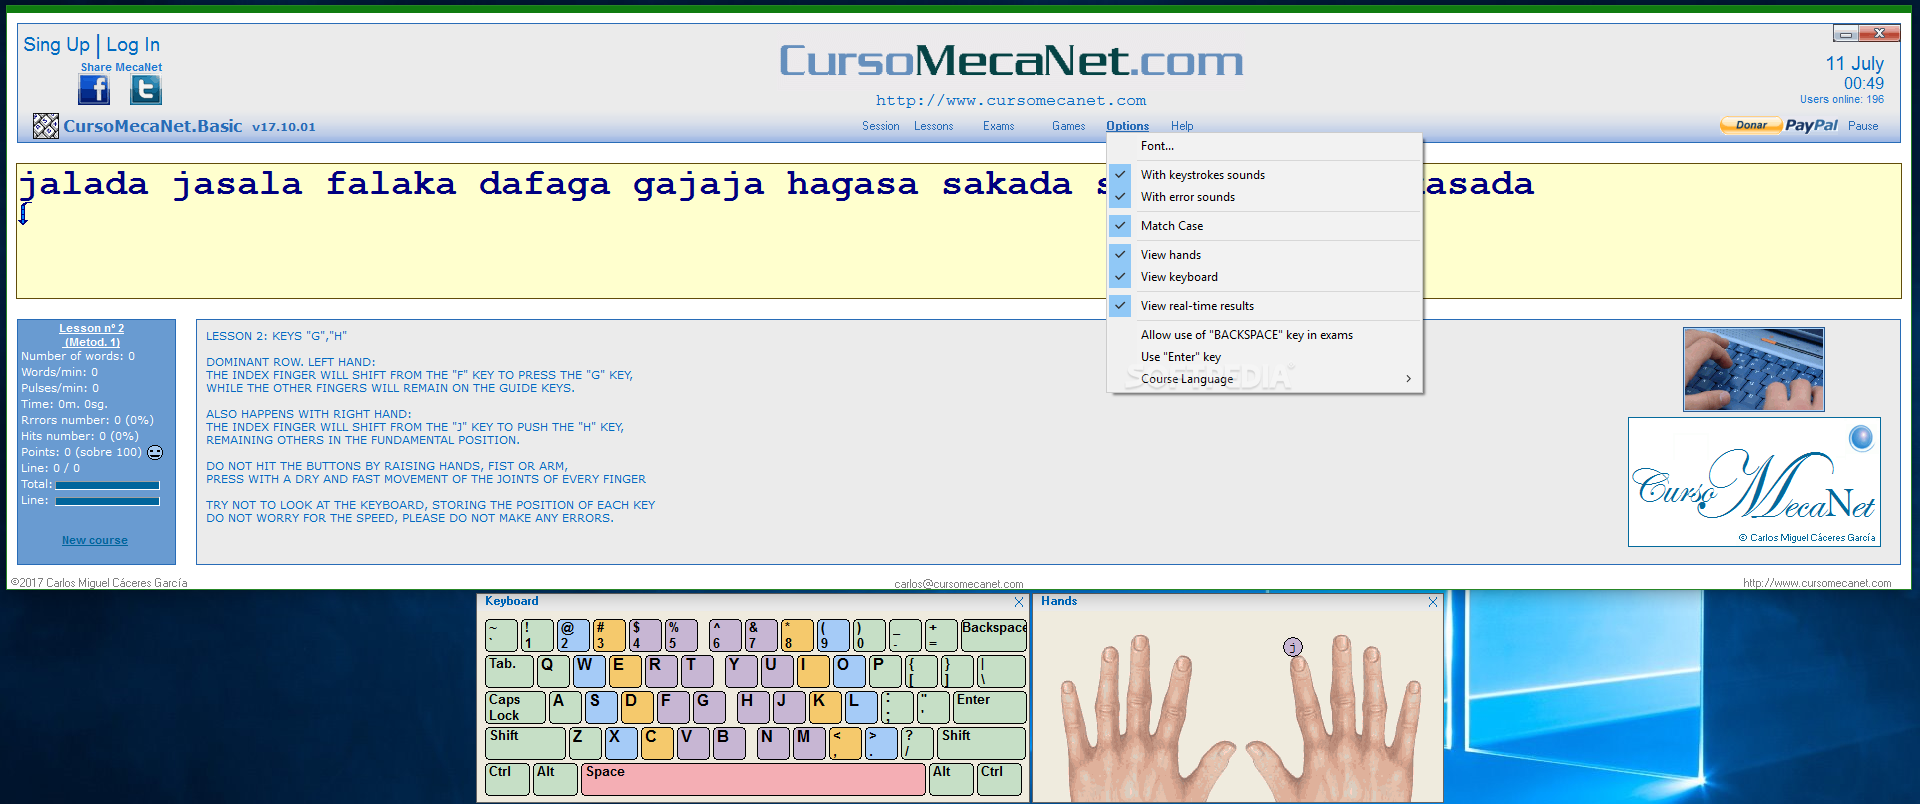Image resolution: width=1920 pixels, height=804 pixels.
Task: Toggle View keyboard option
Action: (x=1264, y=277)
